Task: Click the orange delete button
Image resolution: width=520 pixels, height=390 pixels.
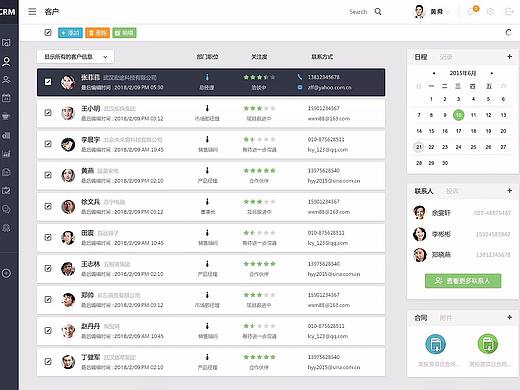Action: click(97, 33)
